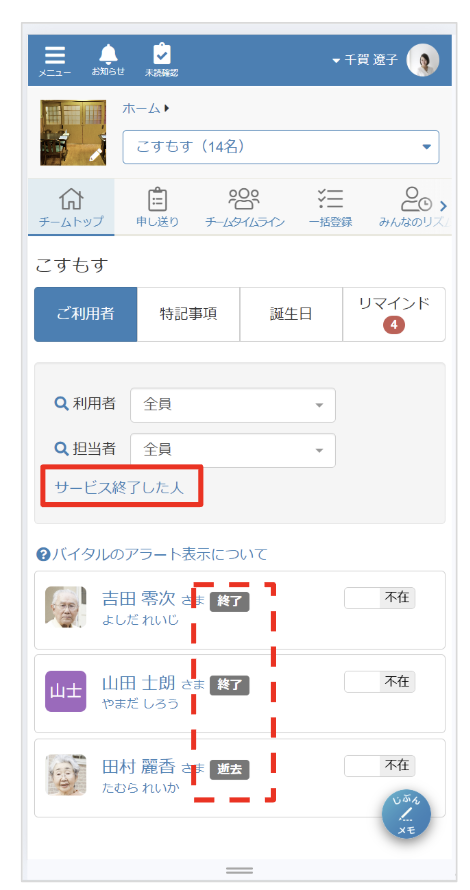
Task: Open 千賀 遼子 account dropdown
Action: pos(365,60)
